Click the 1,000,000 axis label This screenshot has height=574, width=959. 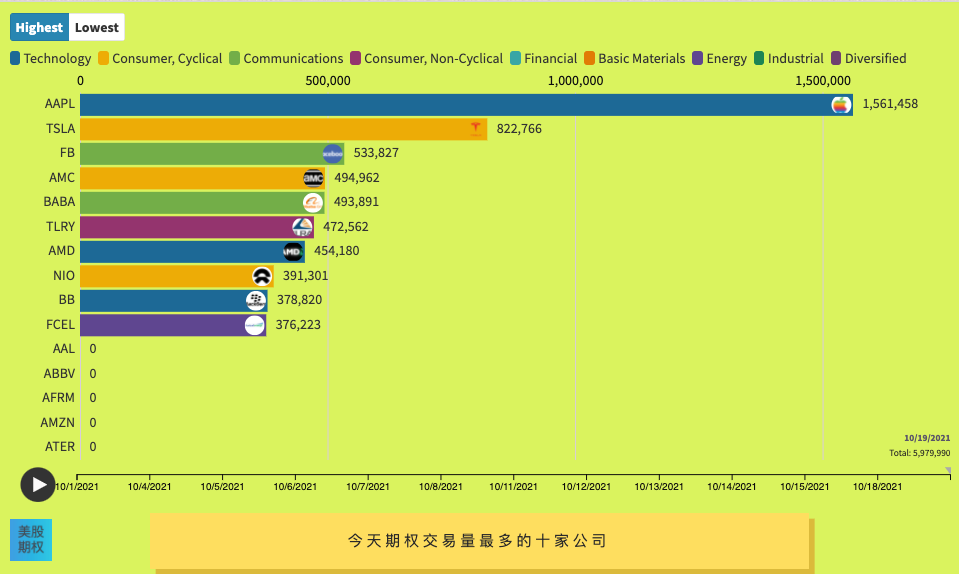[576, 81]
